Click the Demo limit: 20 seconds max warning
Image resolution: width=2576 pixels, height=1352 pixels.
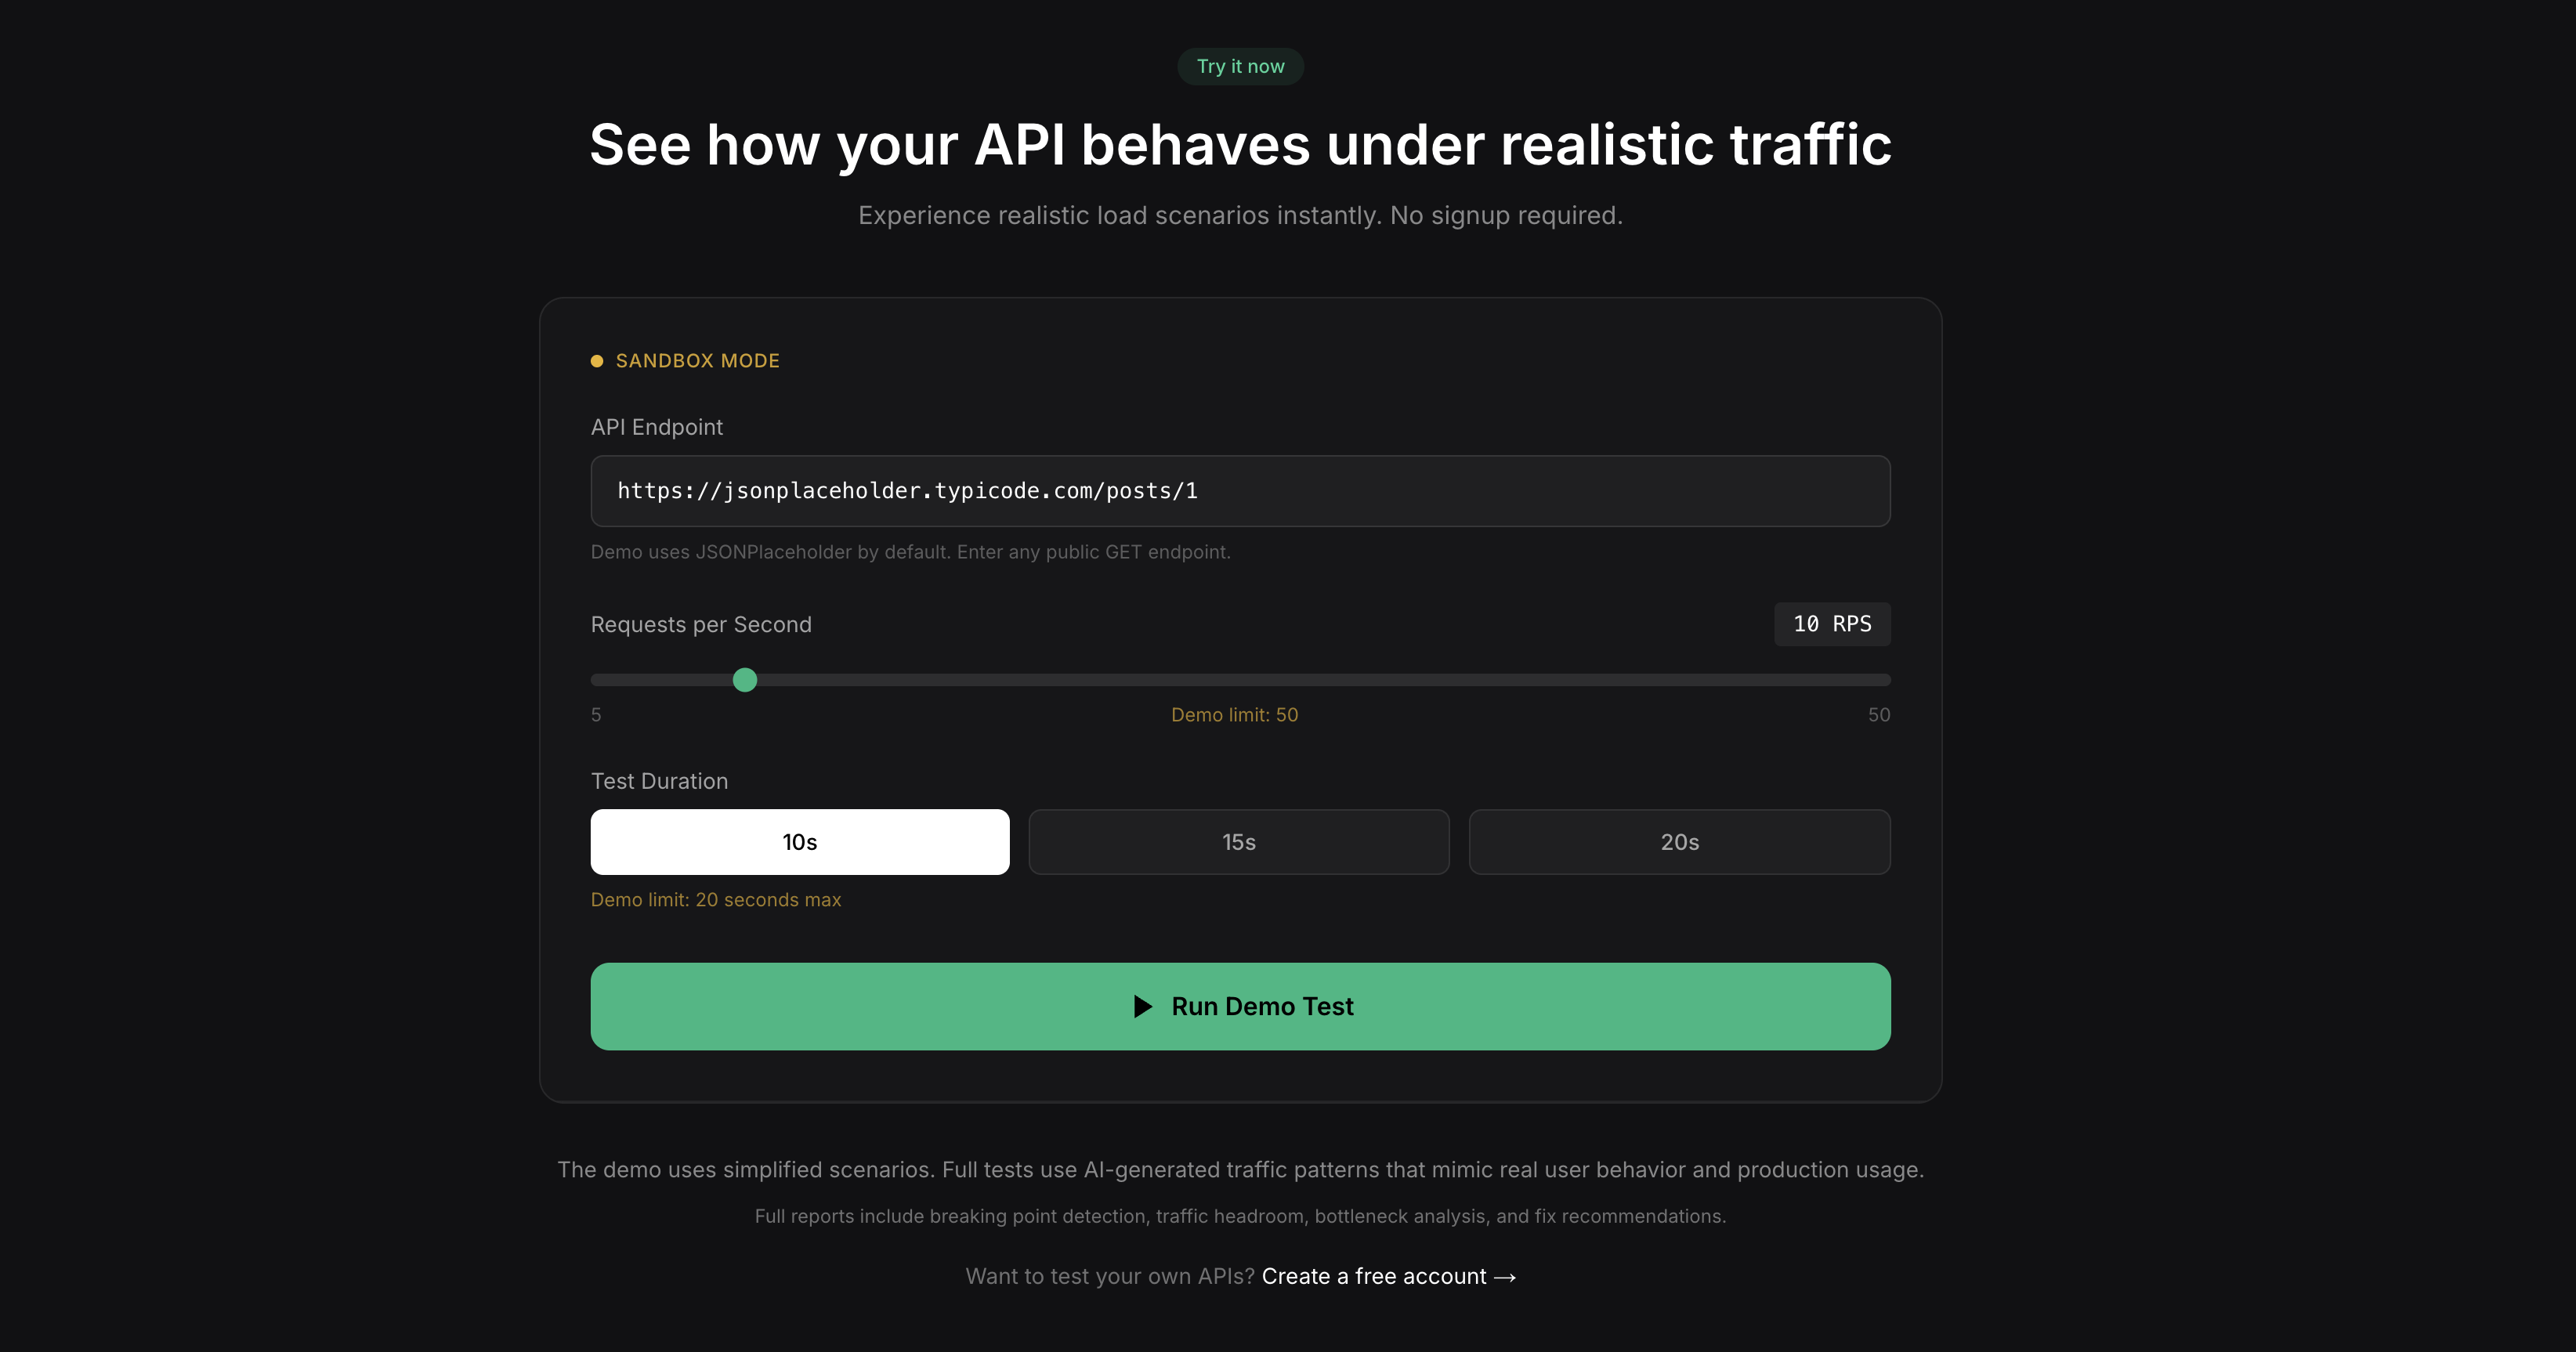[716, 899]
